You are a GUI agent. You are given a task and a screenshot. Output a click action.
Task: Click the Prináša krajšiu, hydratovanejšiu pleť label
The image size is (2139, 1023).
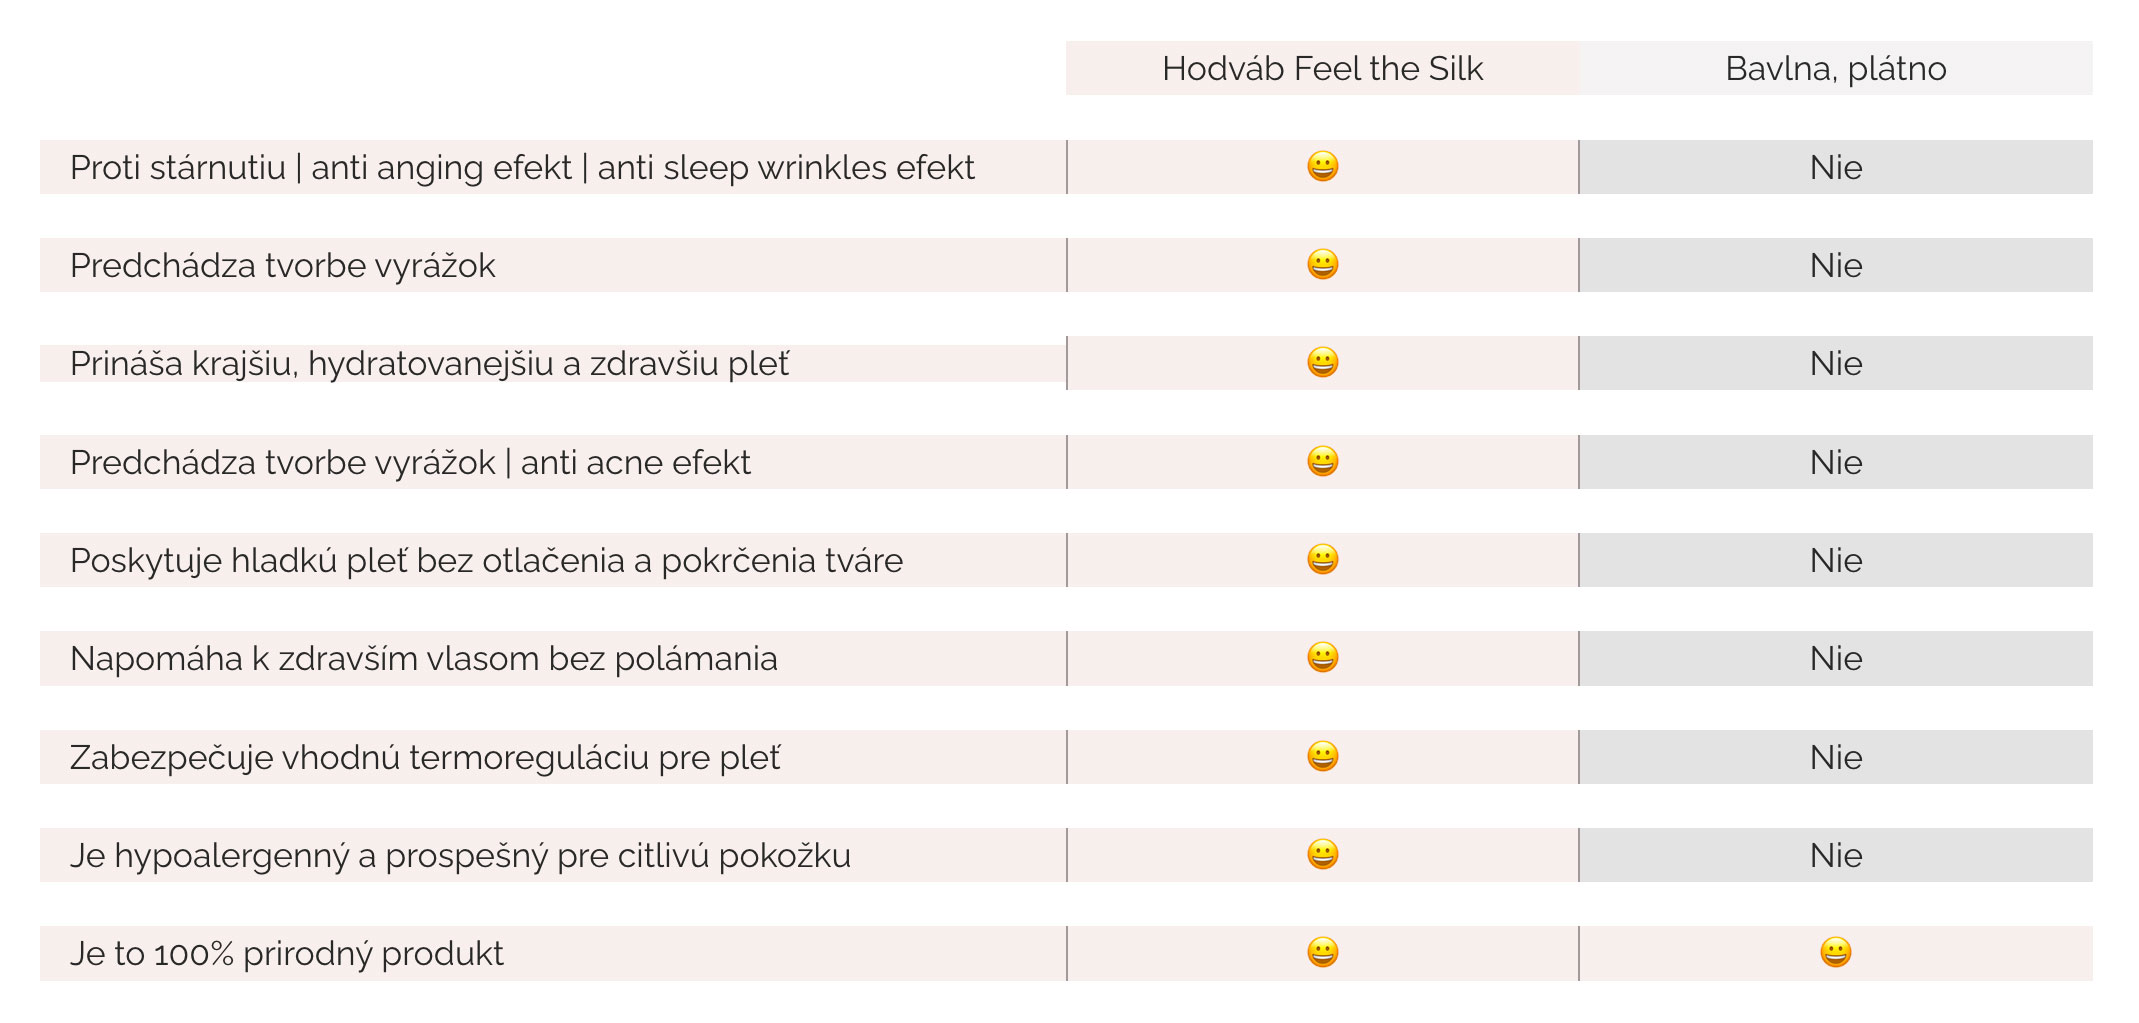[429, 363]
